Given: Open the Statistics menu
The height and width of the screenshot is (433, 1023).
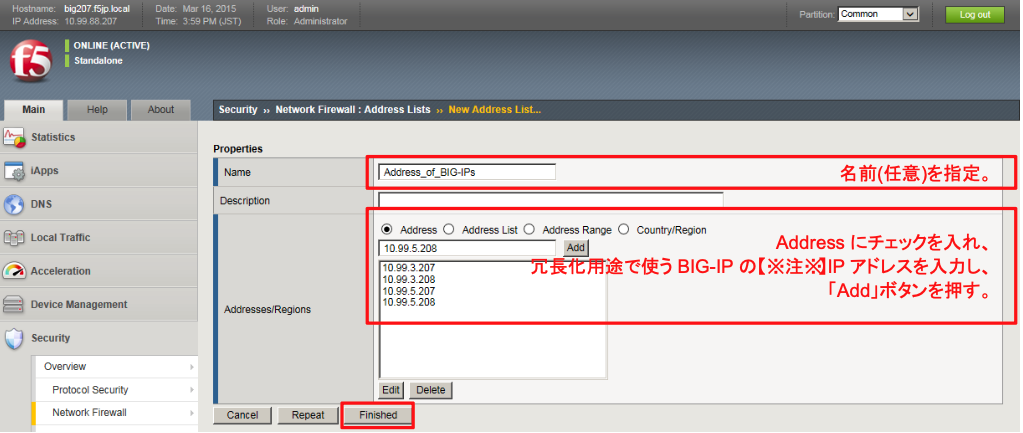Looking at the screenshot, I should tap(99, 137).
